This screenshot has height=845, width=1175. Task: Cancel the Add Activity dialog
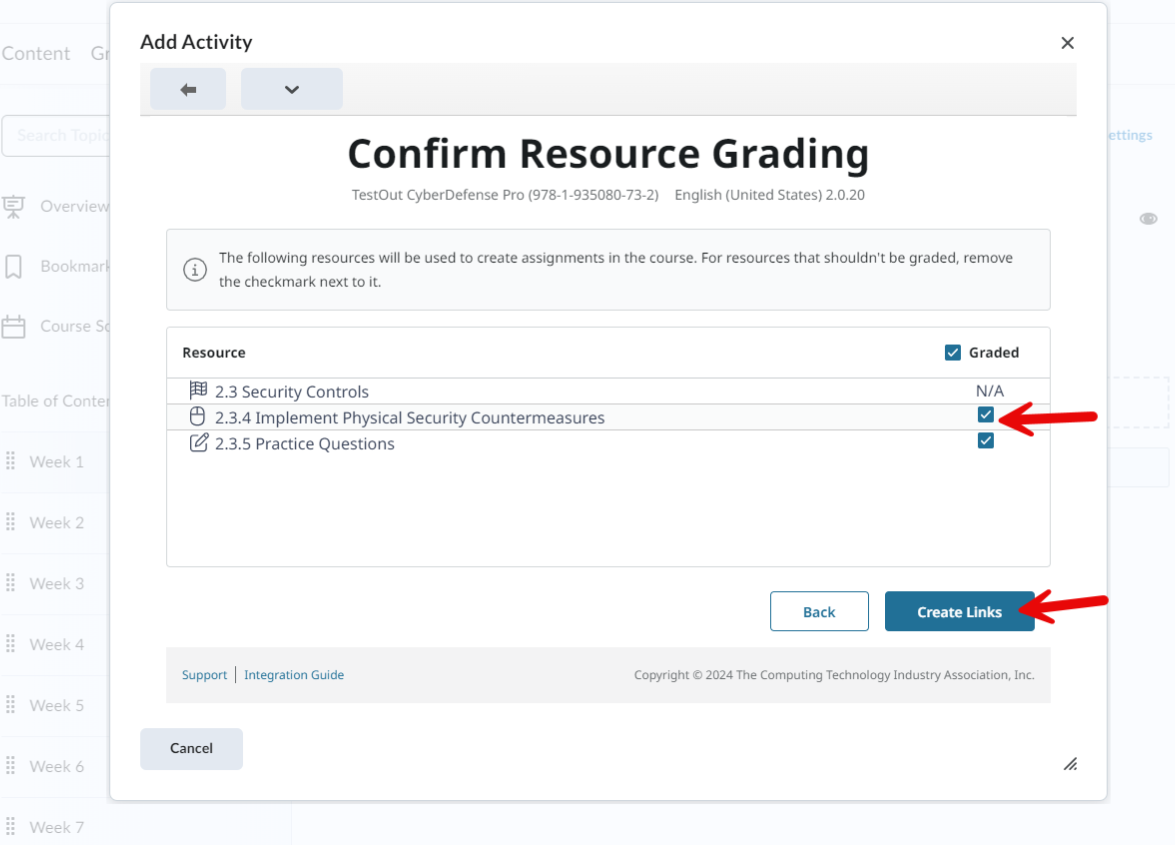click(x=191, y=748)
